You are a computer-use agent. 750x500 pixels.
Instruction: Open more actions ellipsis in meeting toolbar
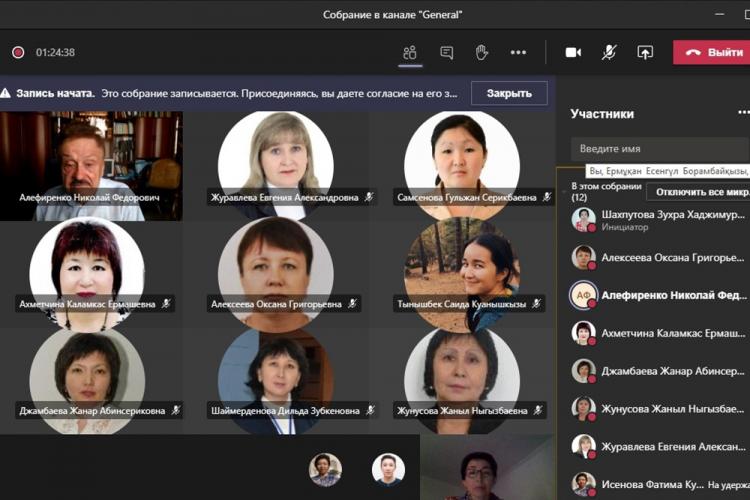pos(518,52)
